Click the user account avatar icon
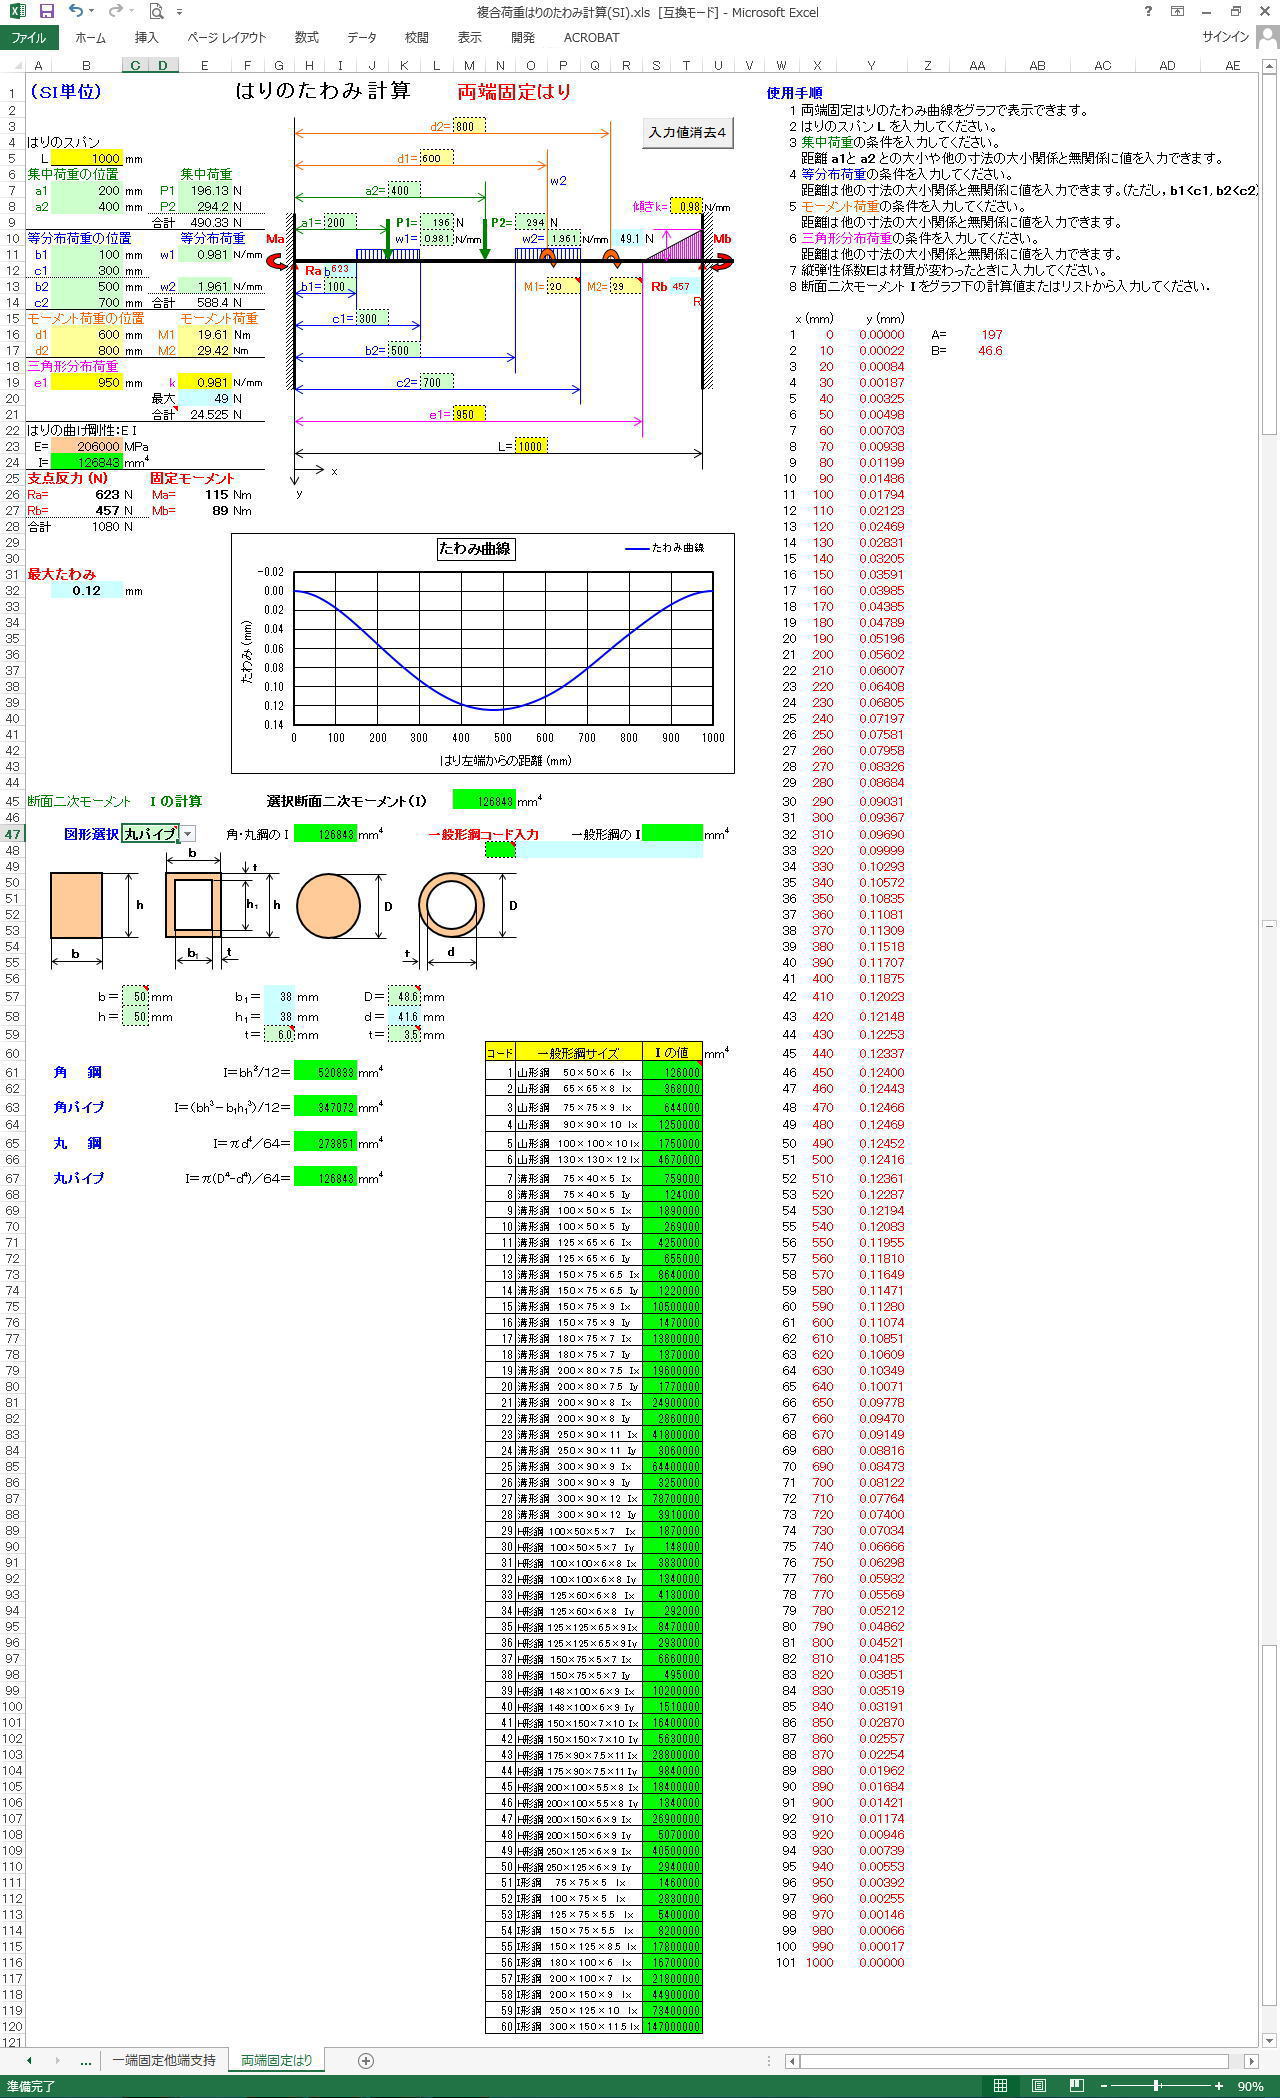 click(x=1266, y=37)
